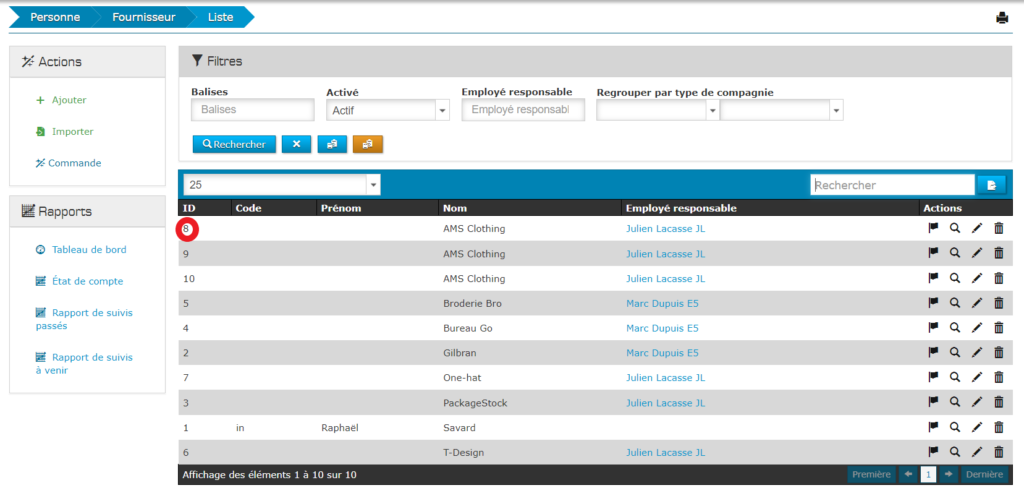Delete the T-Design supplier via trash icon

click(998, 453)
